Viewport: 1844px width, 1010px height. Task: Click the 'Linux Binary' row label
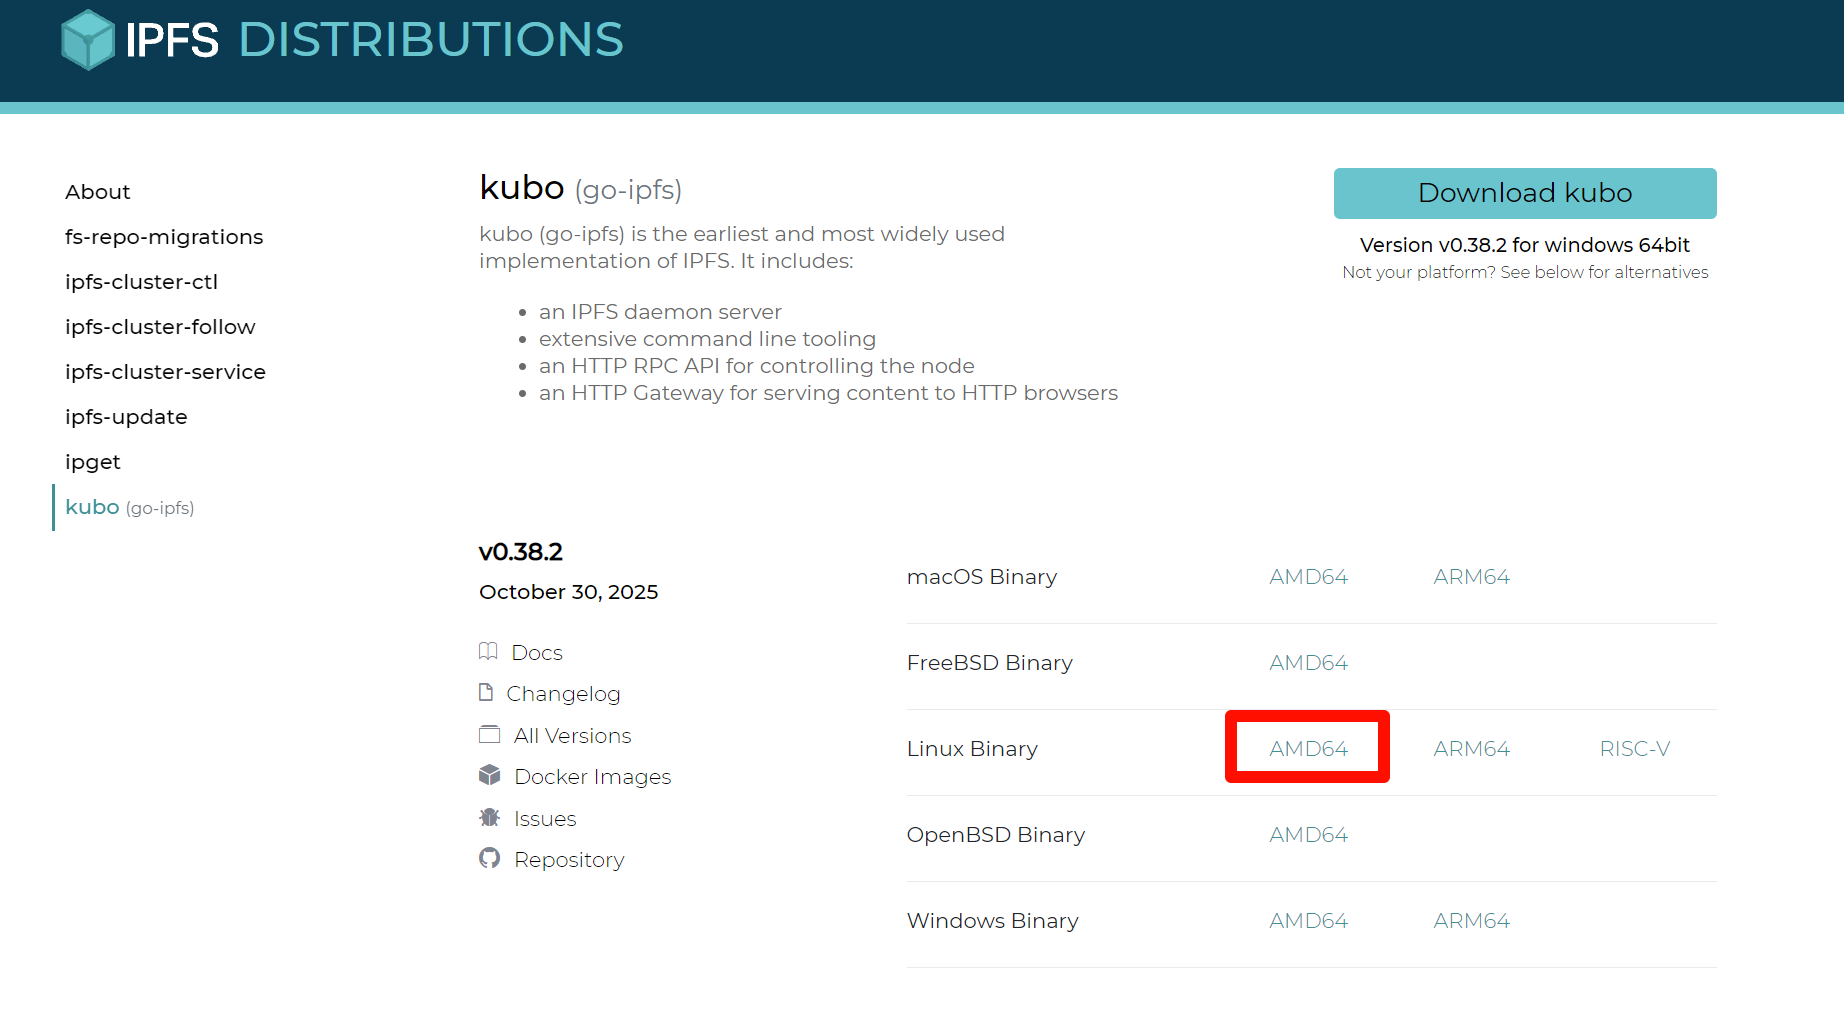coord(972,749)
